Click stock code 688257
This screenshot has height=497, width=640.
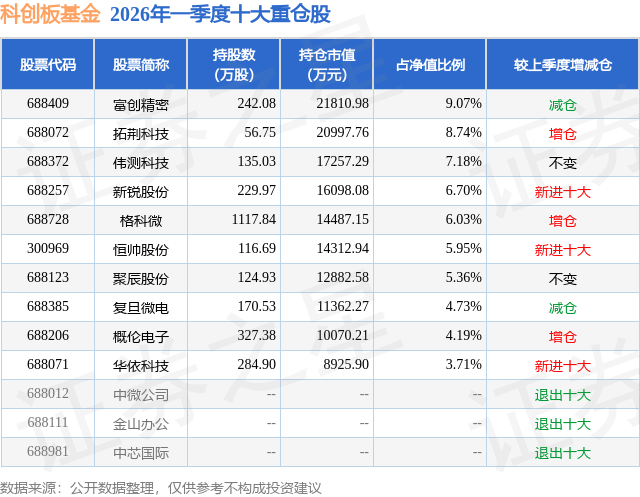(x=48, y=191)
